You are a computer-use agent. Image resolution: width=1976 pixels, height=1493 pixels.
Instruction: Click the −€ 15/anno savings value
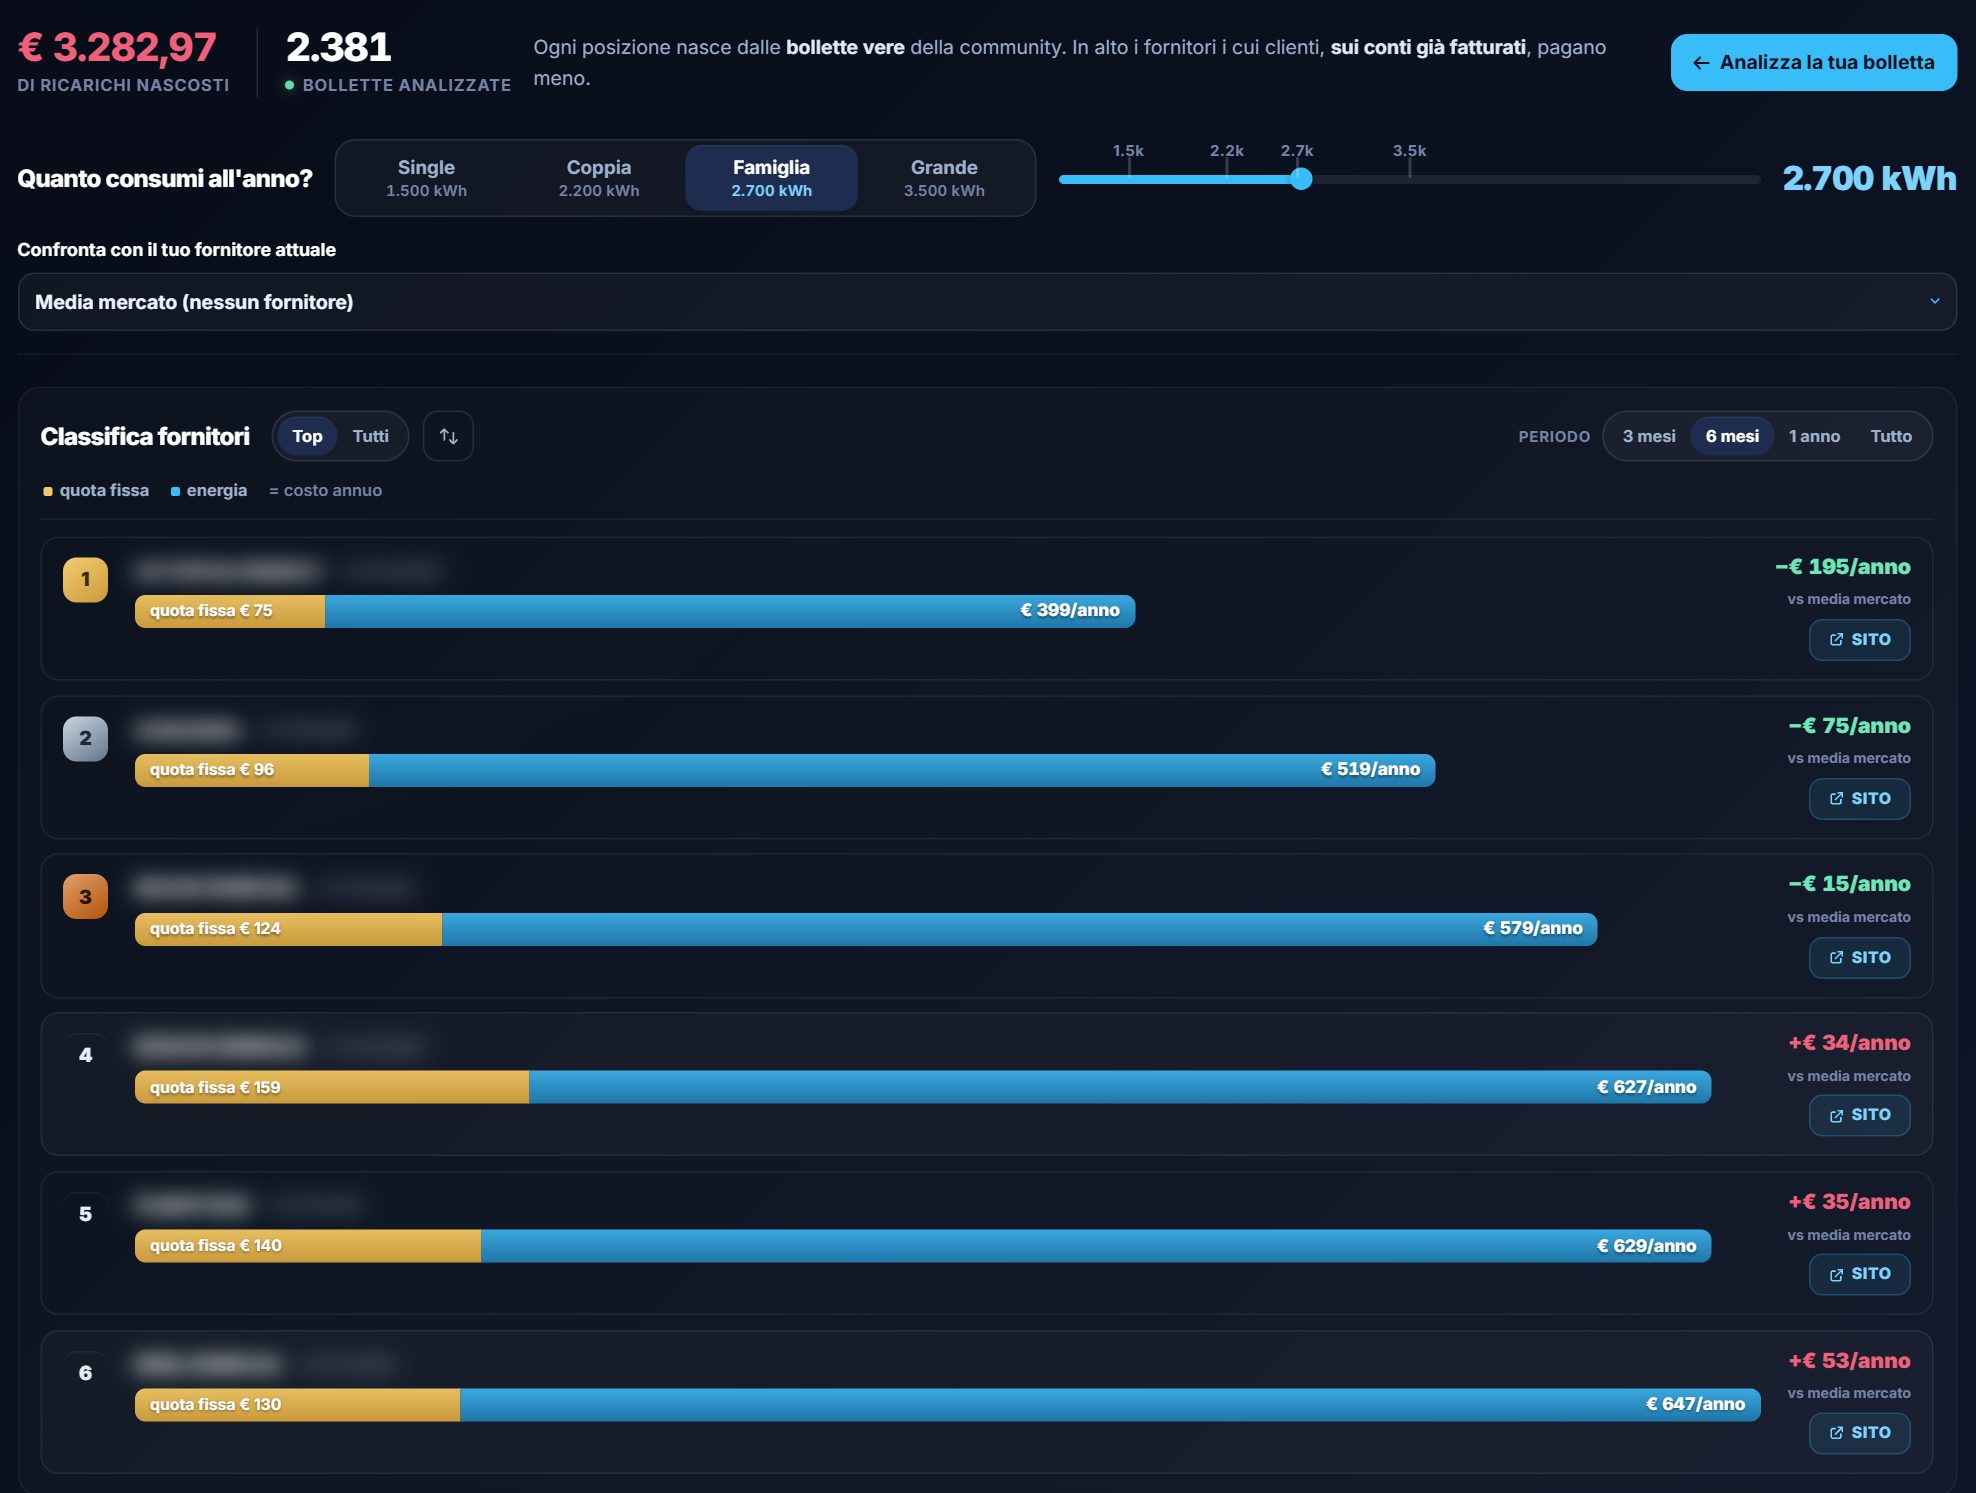[1849, 884]
